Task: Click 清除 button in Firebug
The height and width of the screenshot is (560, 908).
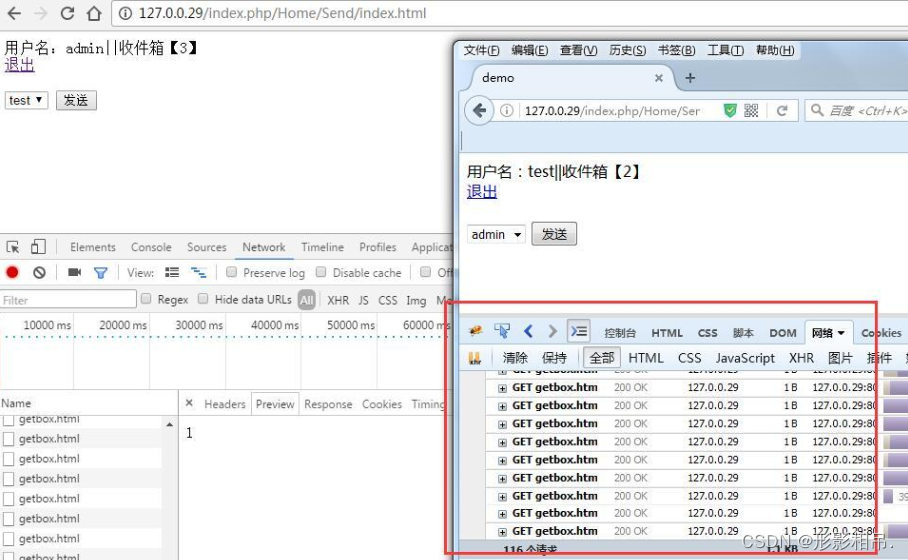Action: click(515, 358)
